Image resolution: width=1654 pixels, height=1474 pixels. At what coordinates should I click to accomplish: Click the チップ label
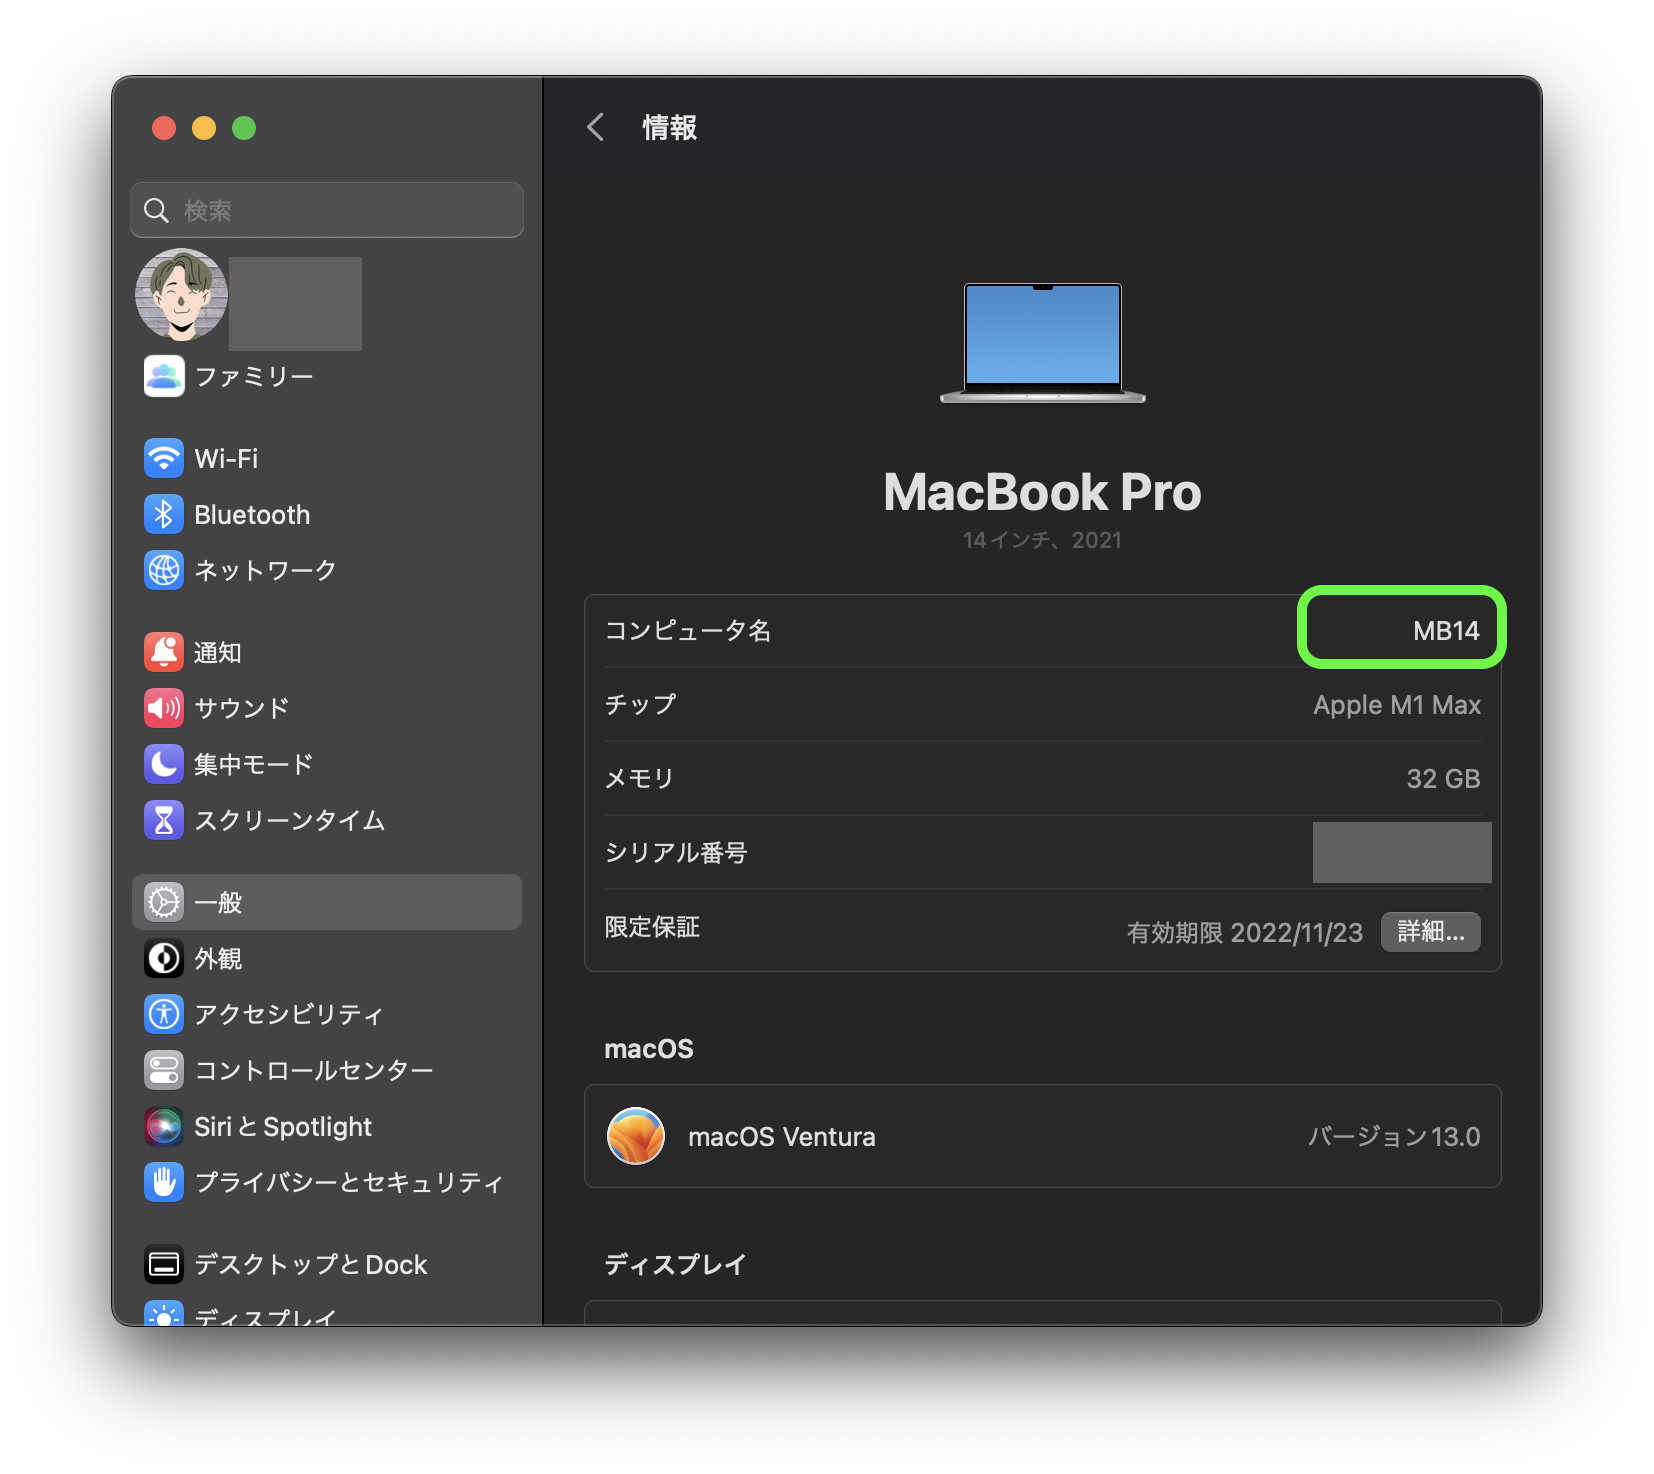pos(640,705)
